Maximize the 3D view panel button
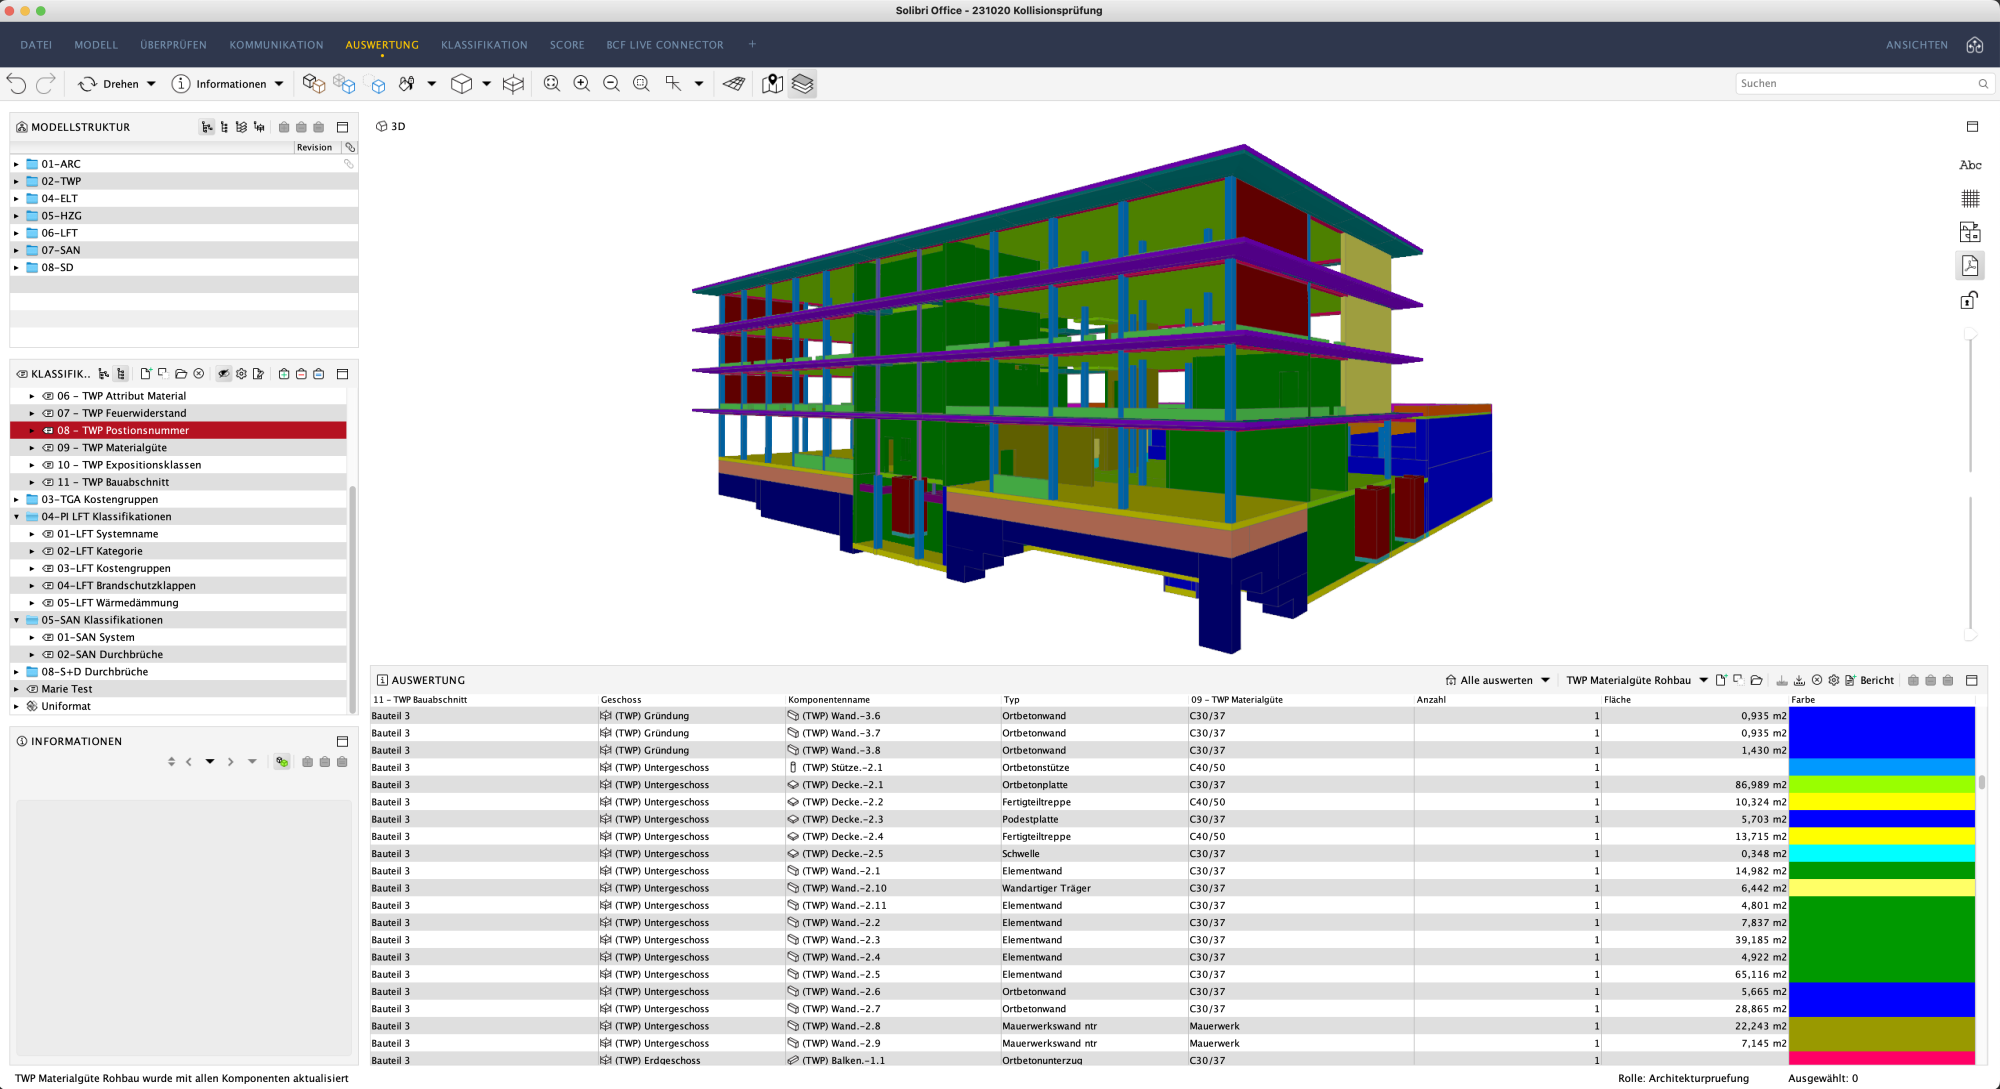Viewport: 2000px width, 1089px height. (x=1972, y=126)
